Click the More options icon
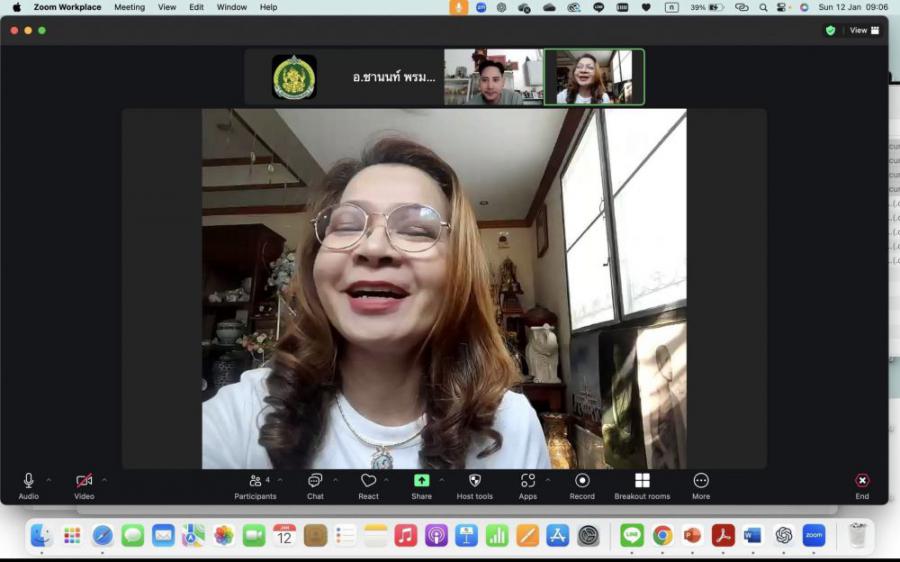 (x=701, y=484)
